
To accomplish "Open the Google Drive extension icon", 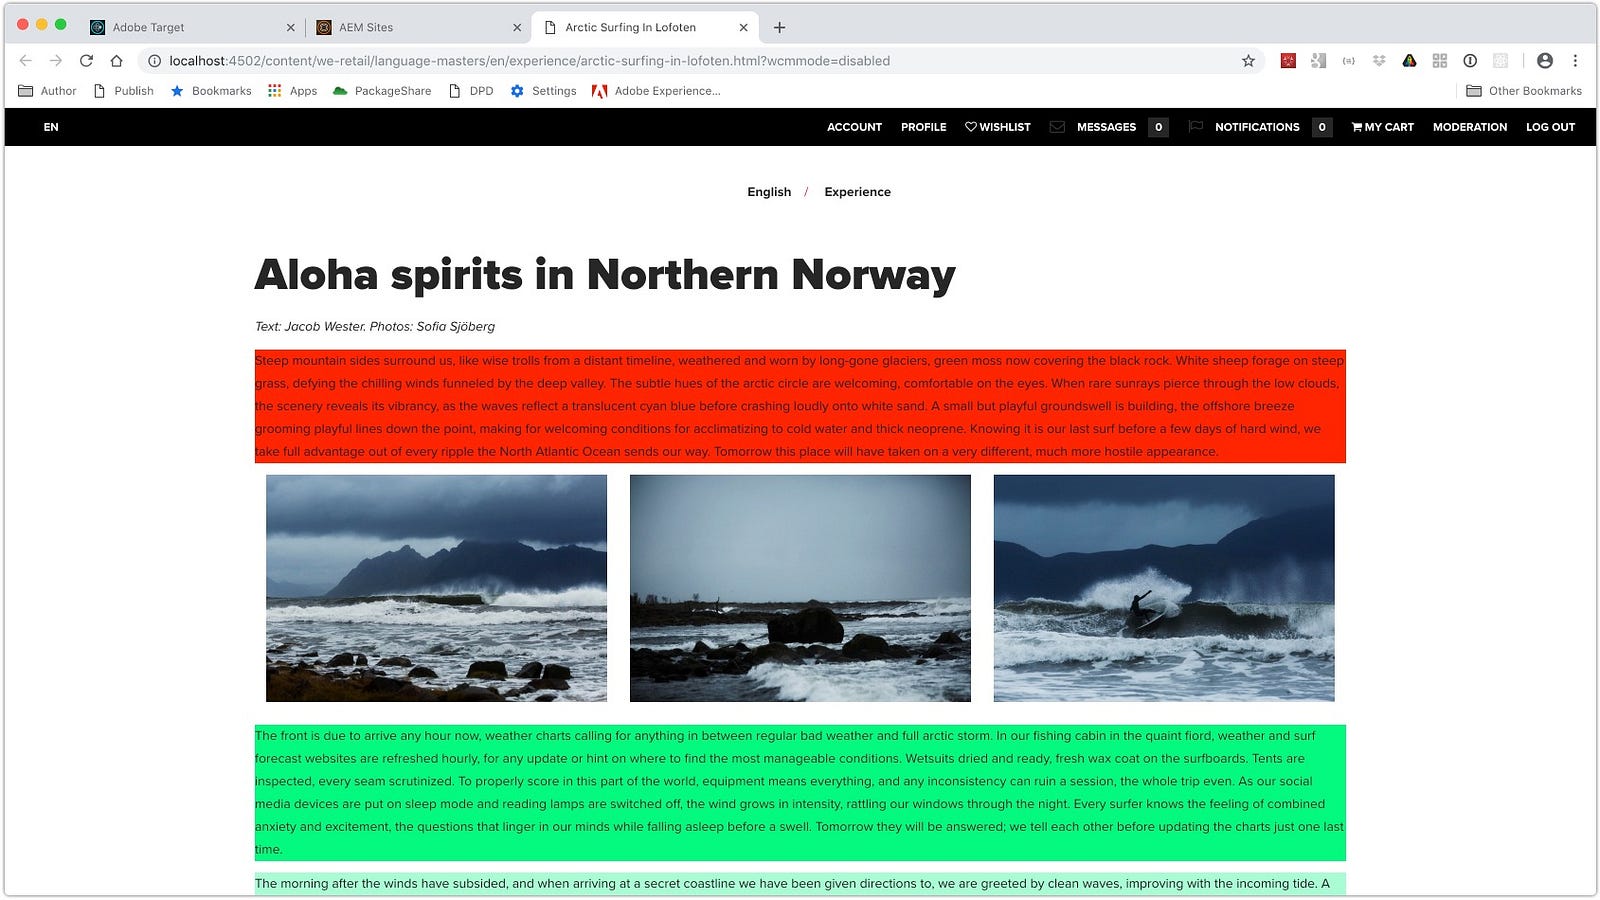I will [1409, 61].
